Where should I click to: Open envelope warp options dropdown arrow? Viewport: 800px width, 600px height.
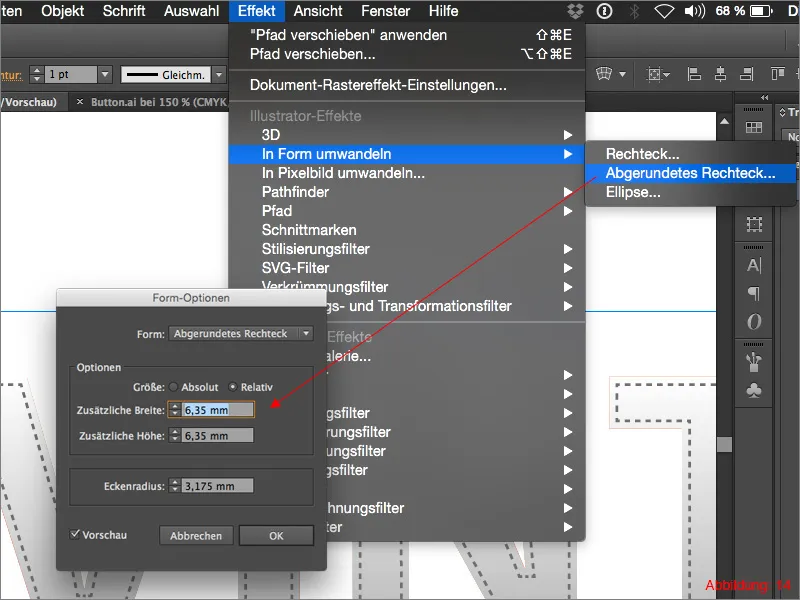(622, 74)
